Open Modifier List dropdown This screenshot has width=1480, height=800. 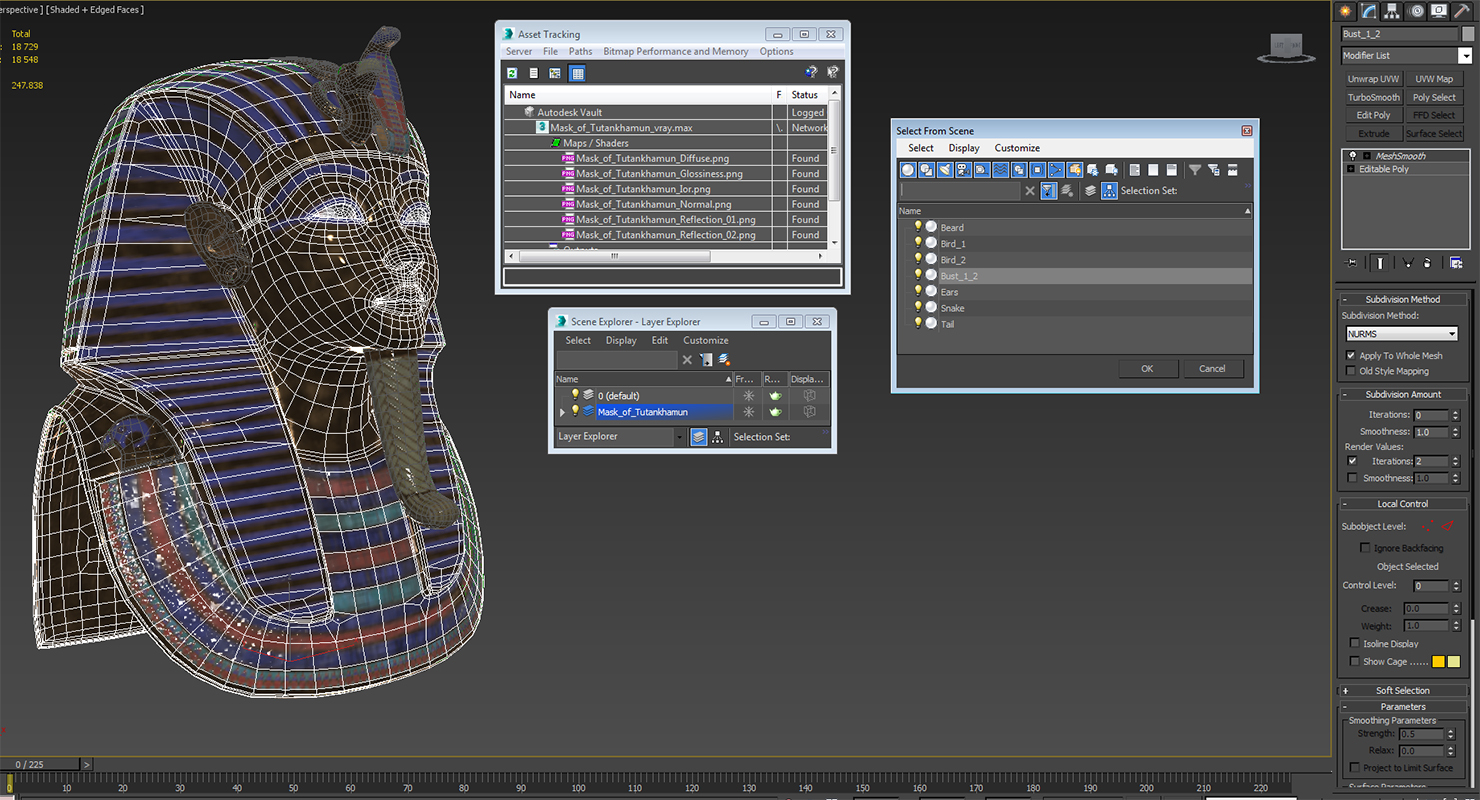pos(1464,56)
